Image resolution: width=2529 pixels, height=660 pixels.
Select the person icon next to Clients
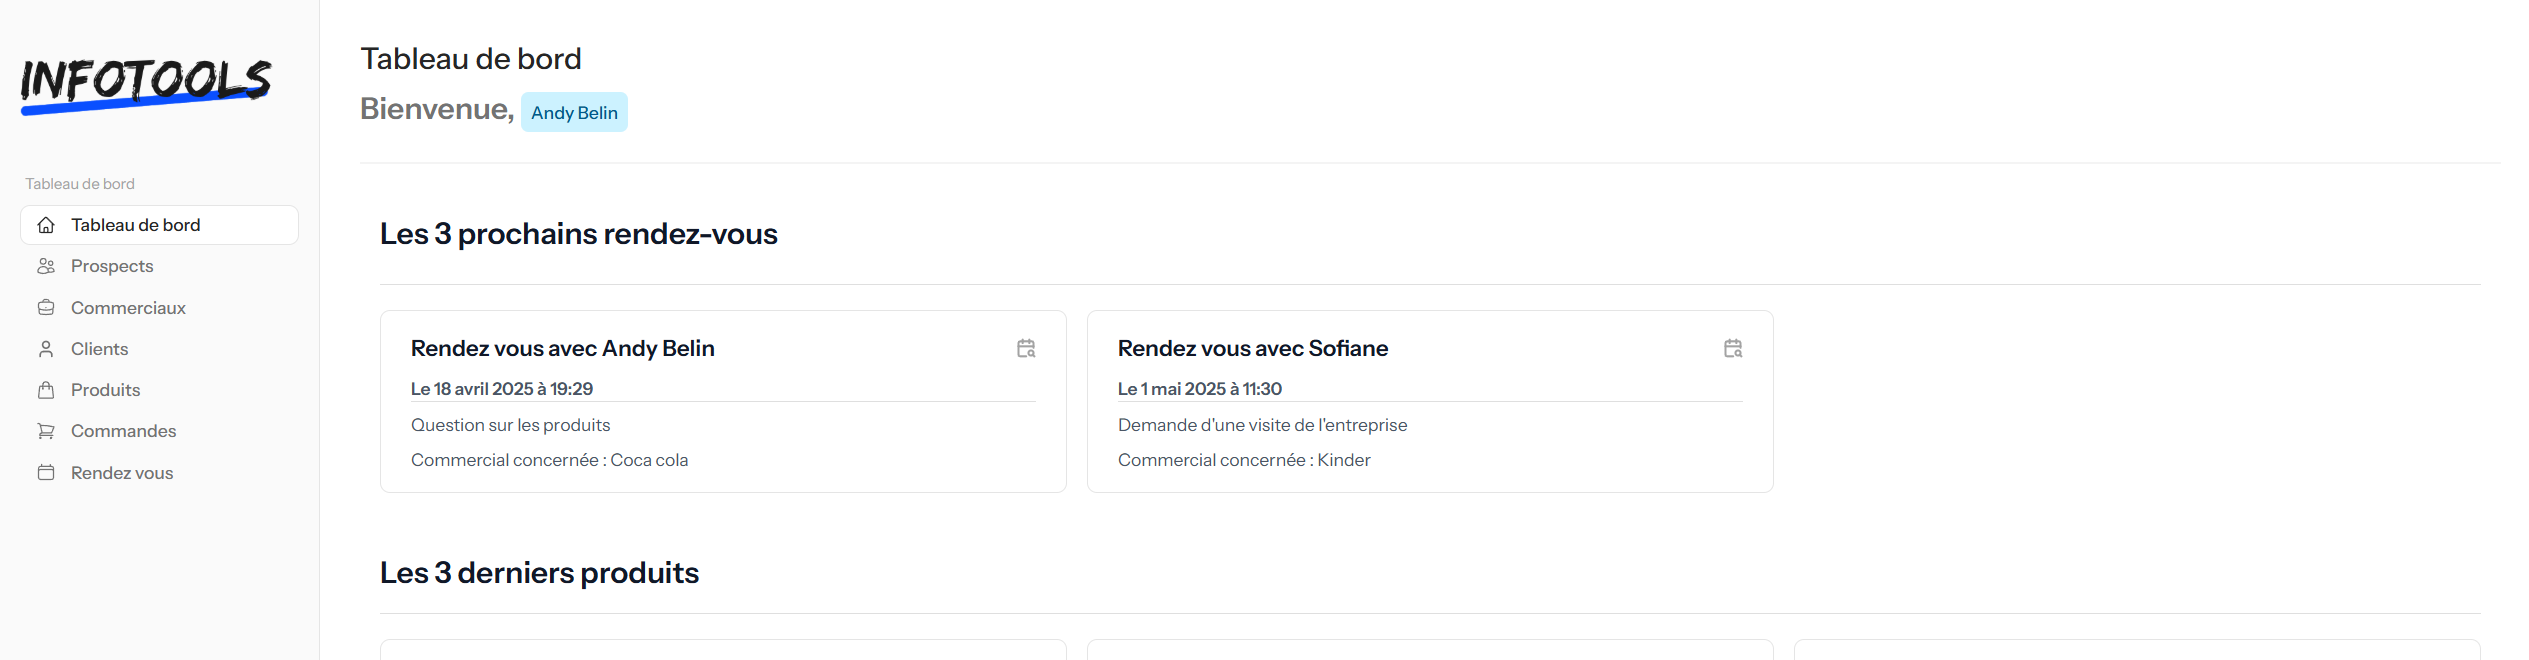coord(46,348)
